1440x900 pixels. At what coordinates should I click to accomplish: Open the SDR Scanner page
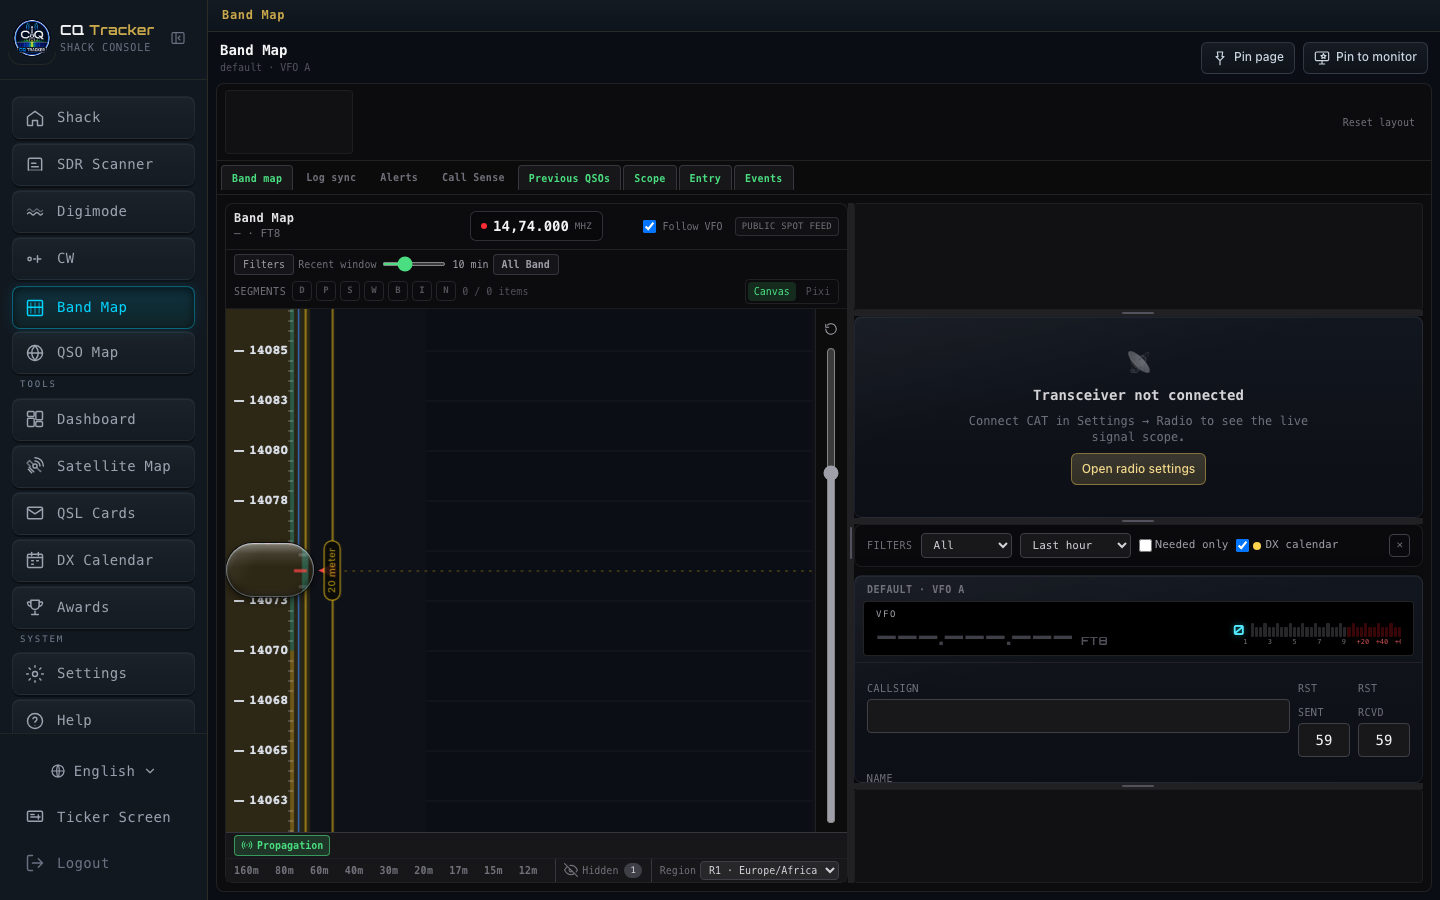(103, 164)
